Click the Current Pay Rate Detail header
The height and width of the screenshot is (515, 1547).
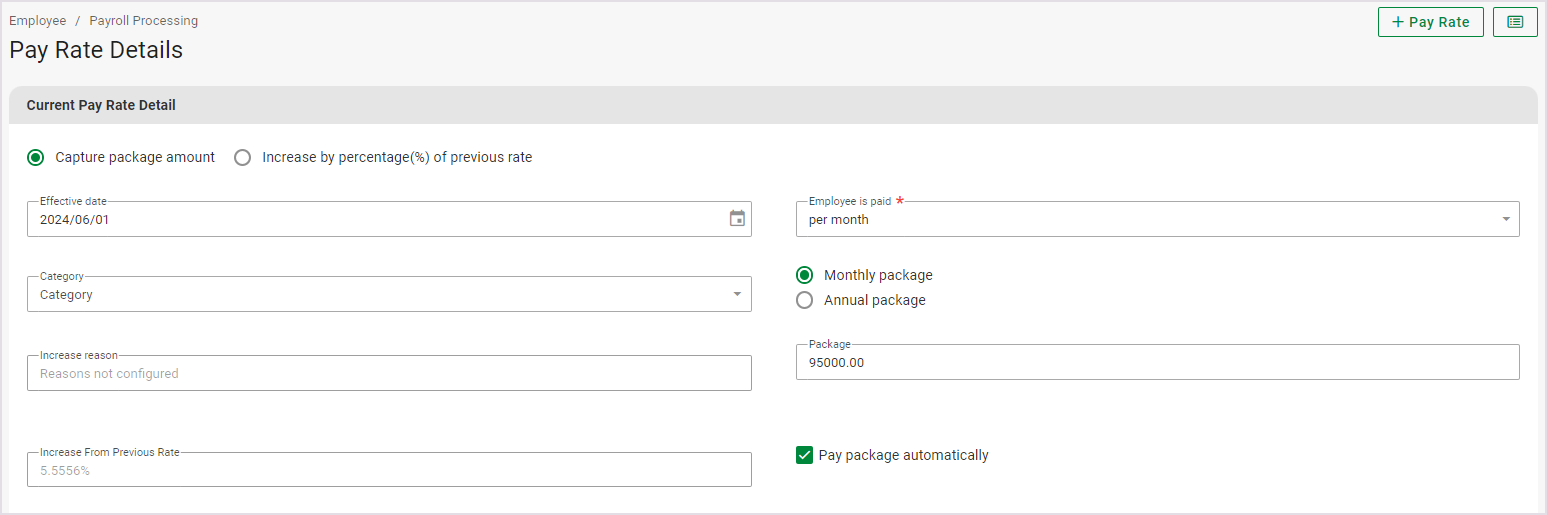(x=101, y=105)
